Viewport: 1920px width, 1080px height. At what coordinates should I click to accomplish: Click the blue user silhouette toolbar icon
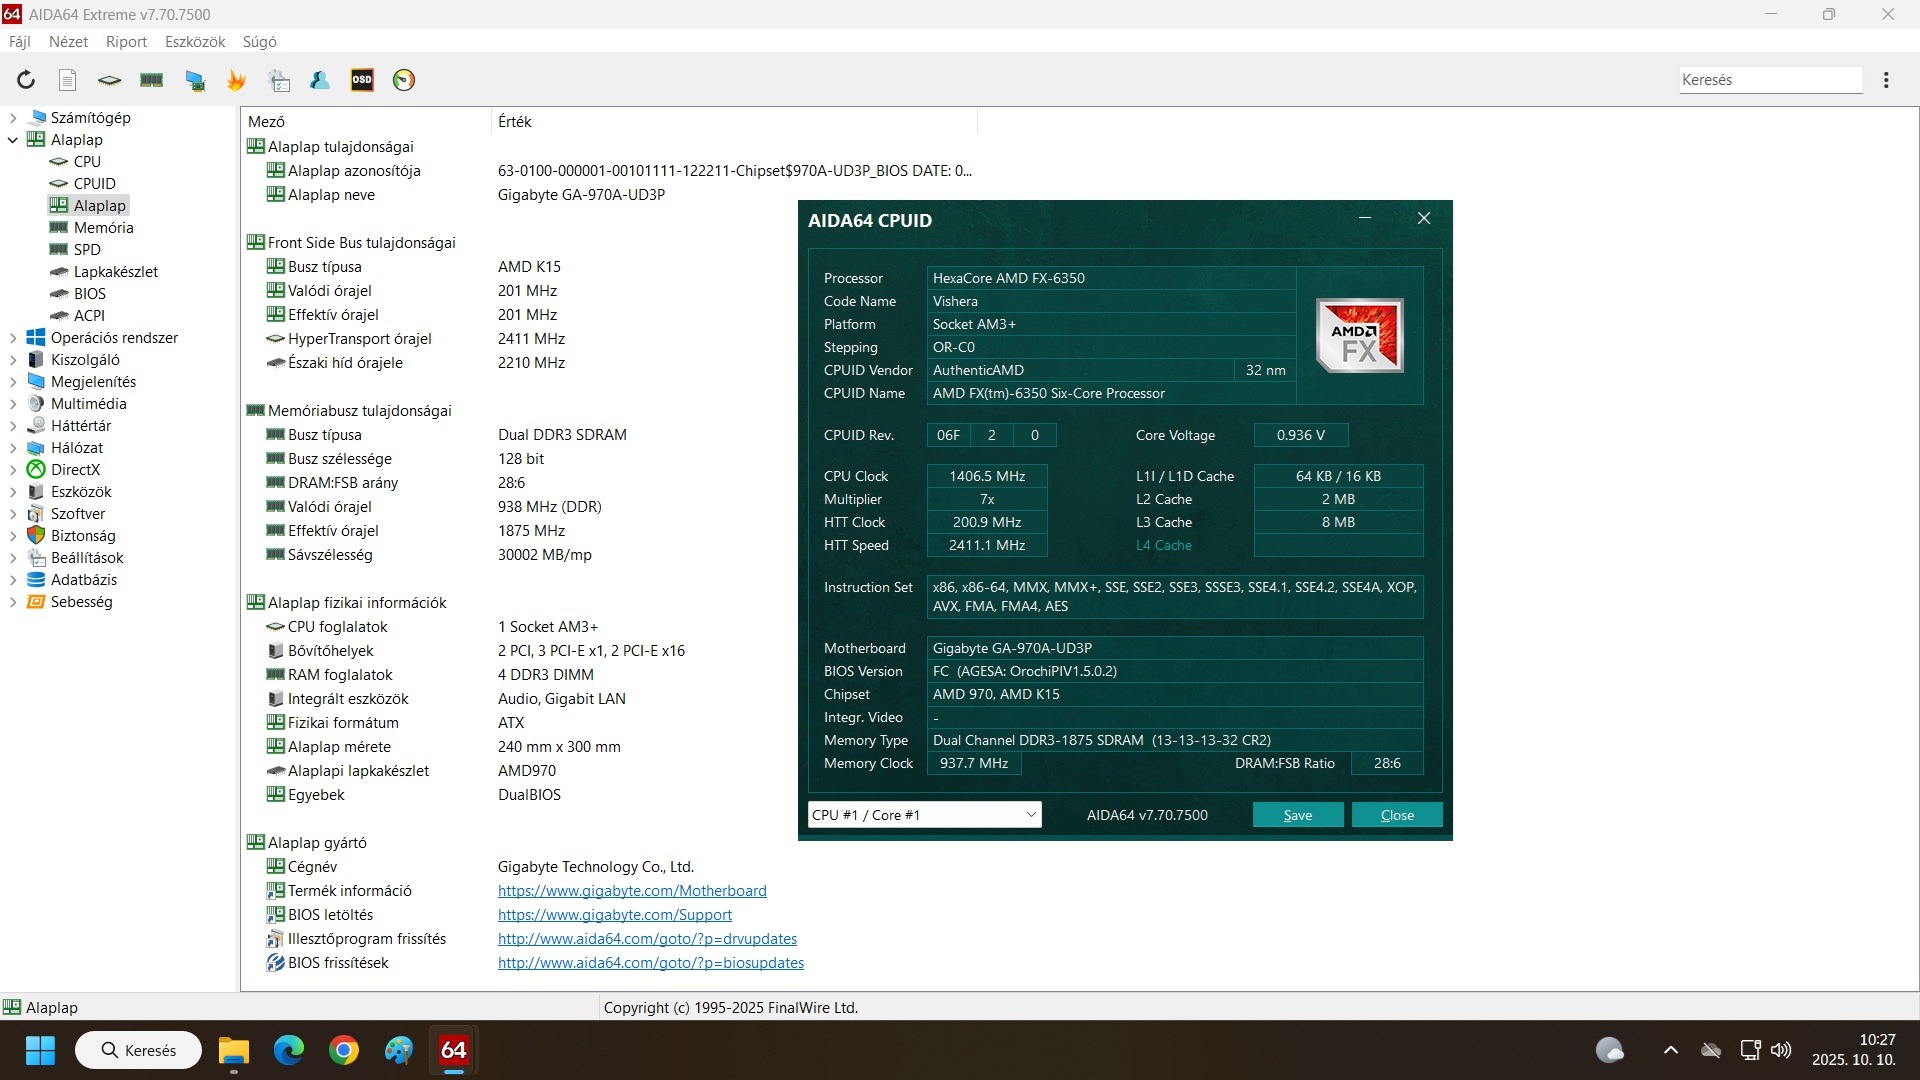click(x=320, y=80)
